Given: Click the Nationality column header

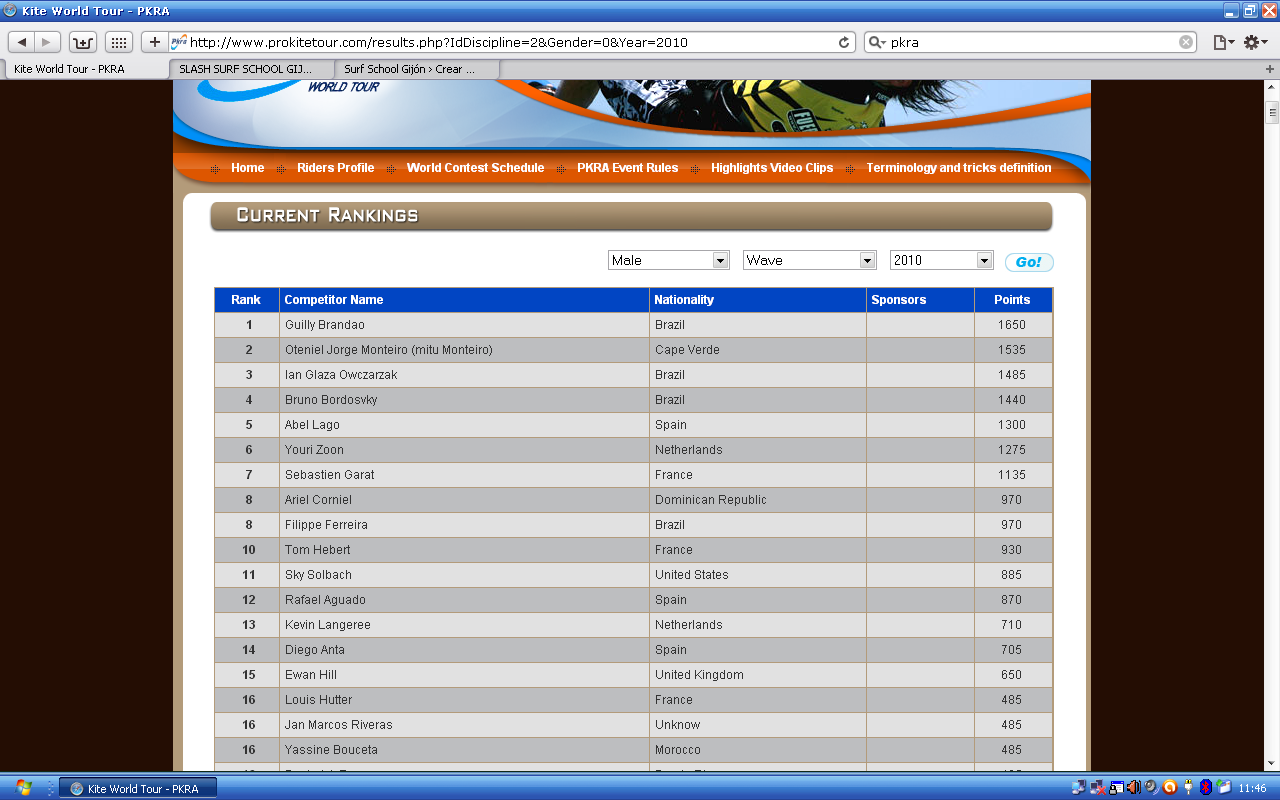Looking at the screenshot, I should point(758,300).
